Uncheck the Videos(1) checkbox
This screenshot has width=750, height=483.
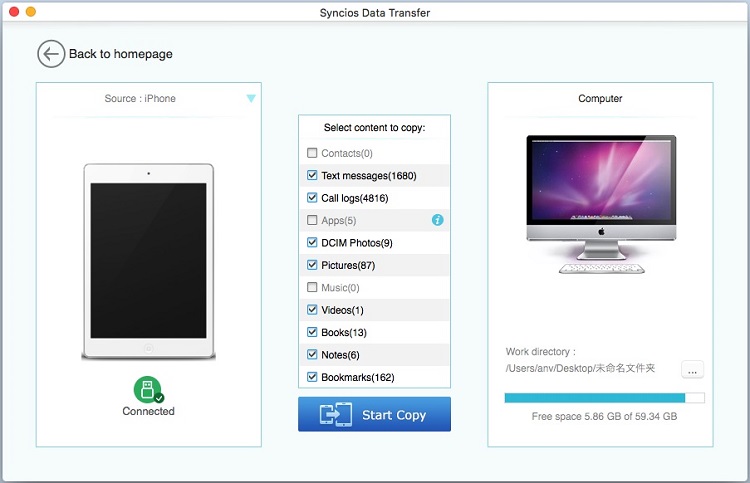[312, 310]
